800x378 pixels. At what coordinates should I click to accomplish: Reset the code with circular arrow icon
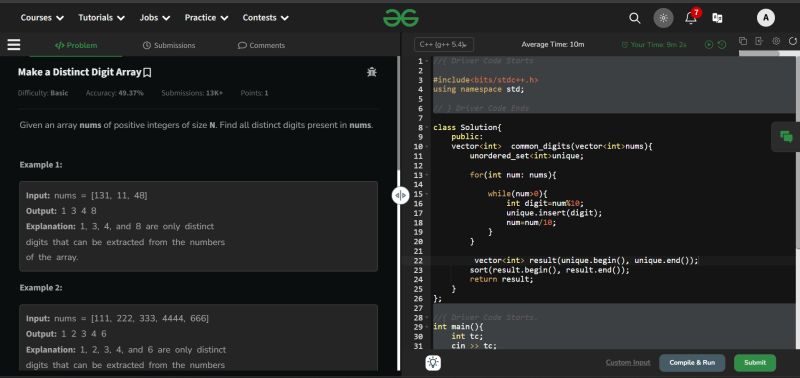coord(792,41)
